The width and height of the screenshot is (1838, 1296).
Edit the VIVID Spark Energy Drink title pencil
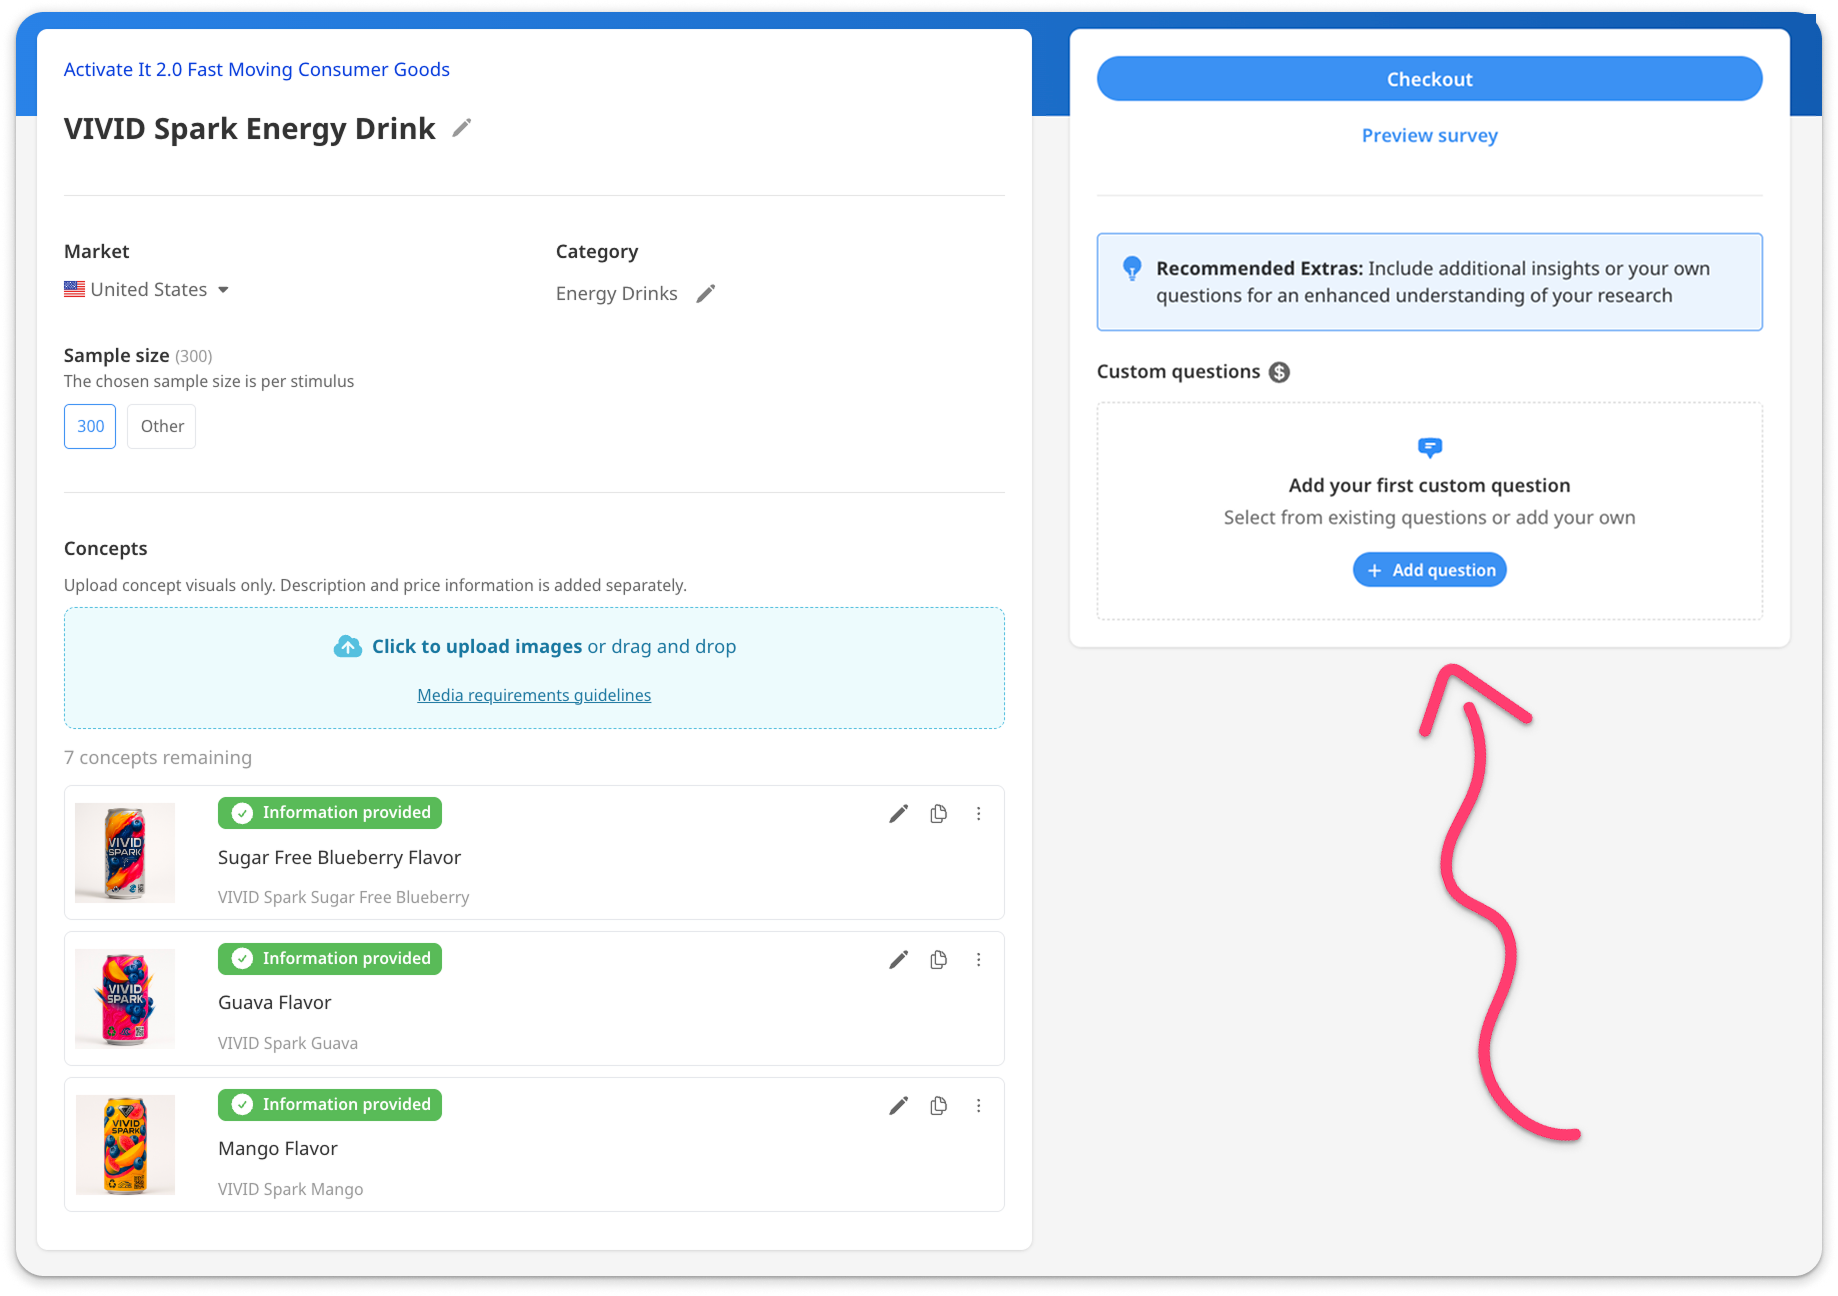tap(461, 128)
